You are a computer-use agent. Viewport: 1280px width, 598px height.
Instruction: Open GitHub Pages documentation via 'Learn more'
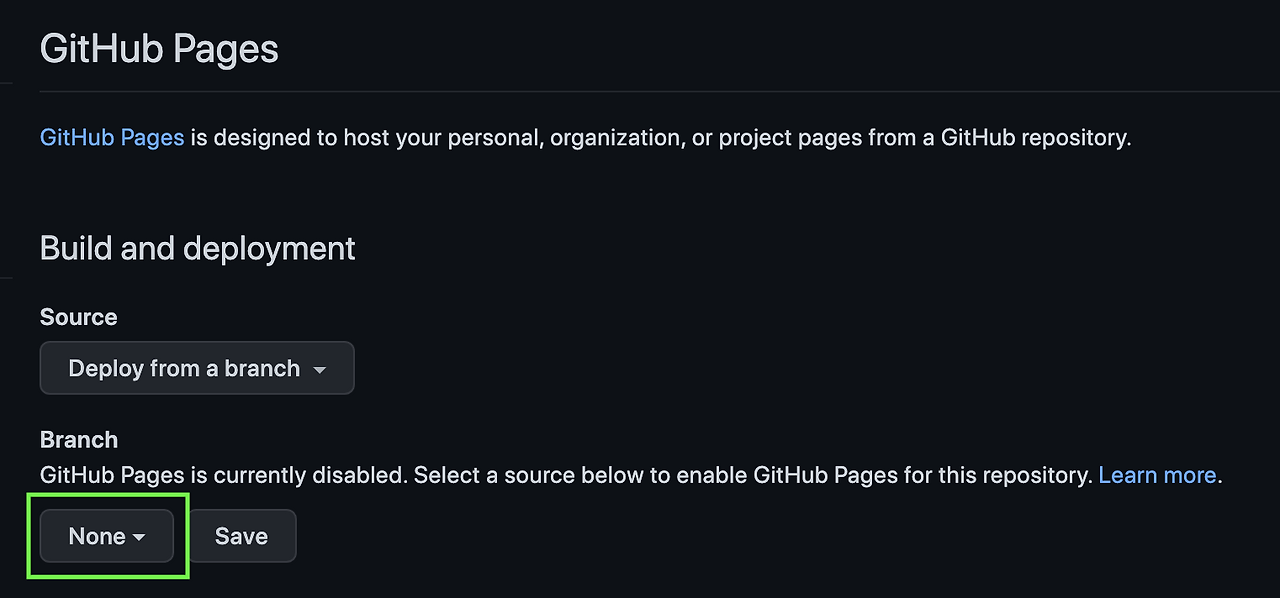(x=1157, y=475)
